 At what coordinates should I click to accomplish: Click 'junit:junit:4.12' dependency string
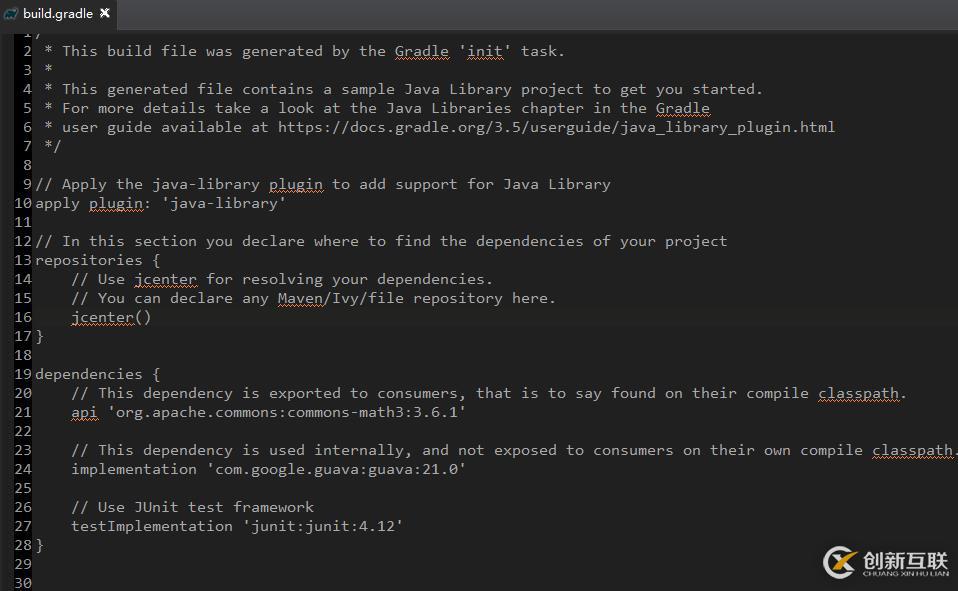(x=323, y=526)
